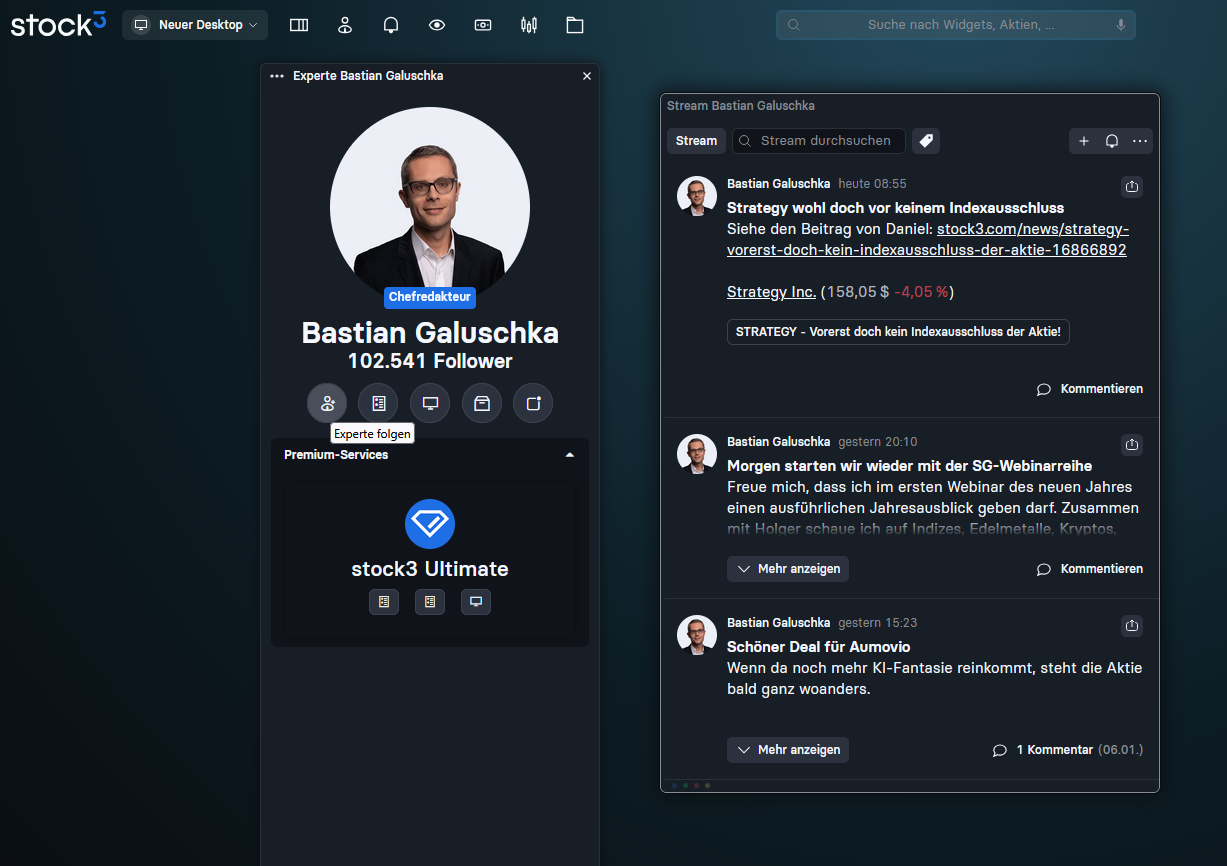Screen dimensions: 1227x866
Task: Open the folder icon in top toolbar
Action: click(x=575, y=25)
